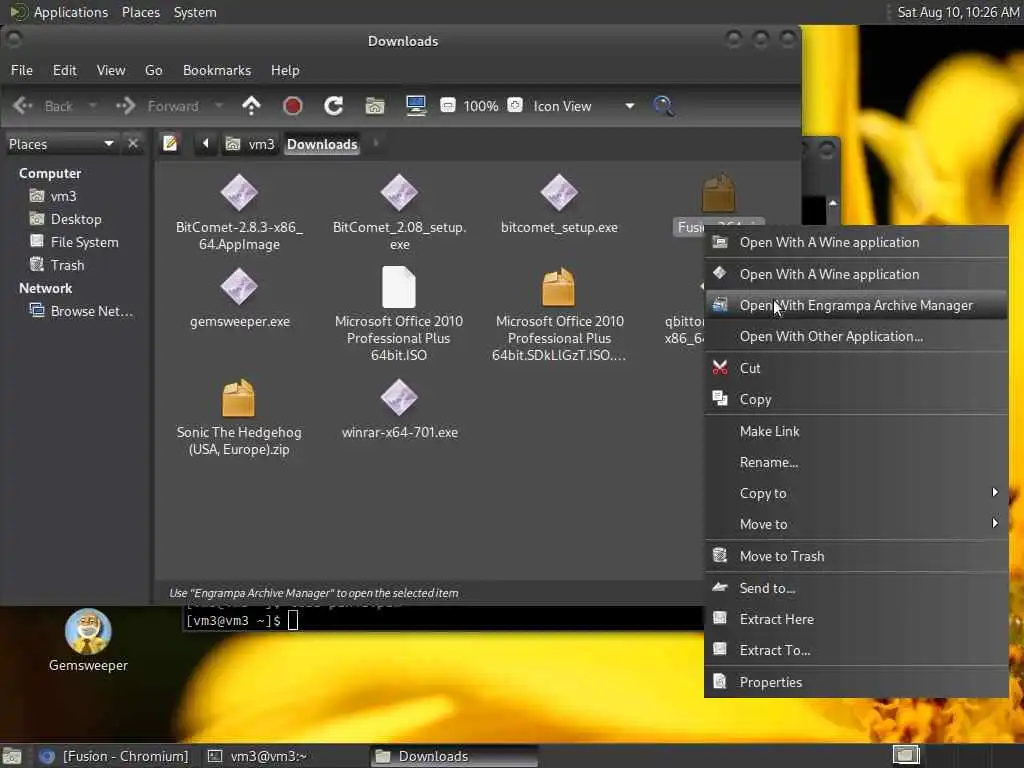The image size is (1024, 768).
Task: Choose Send to from context menu
Action: (x=856, y=588)
